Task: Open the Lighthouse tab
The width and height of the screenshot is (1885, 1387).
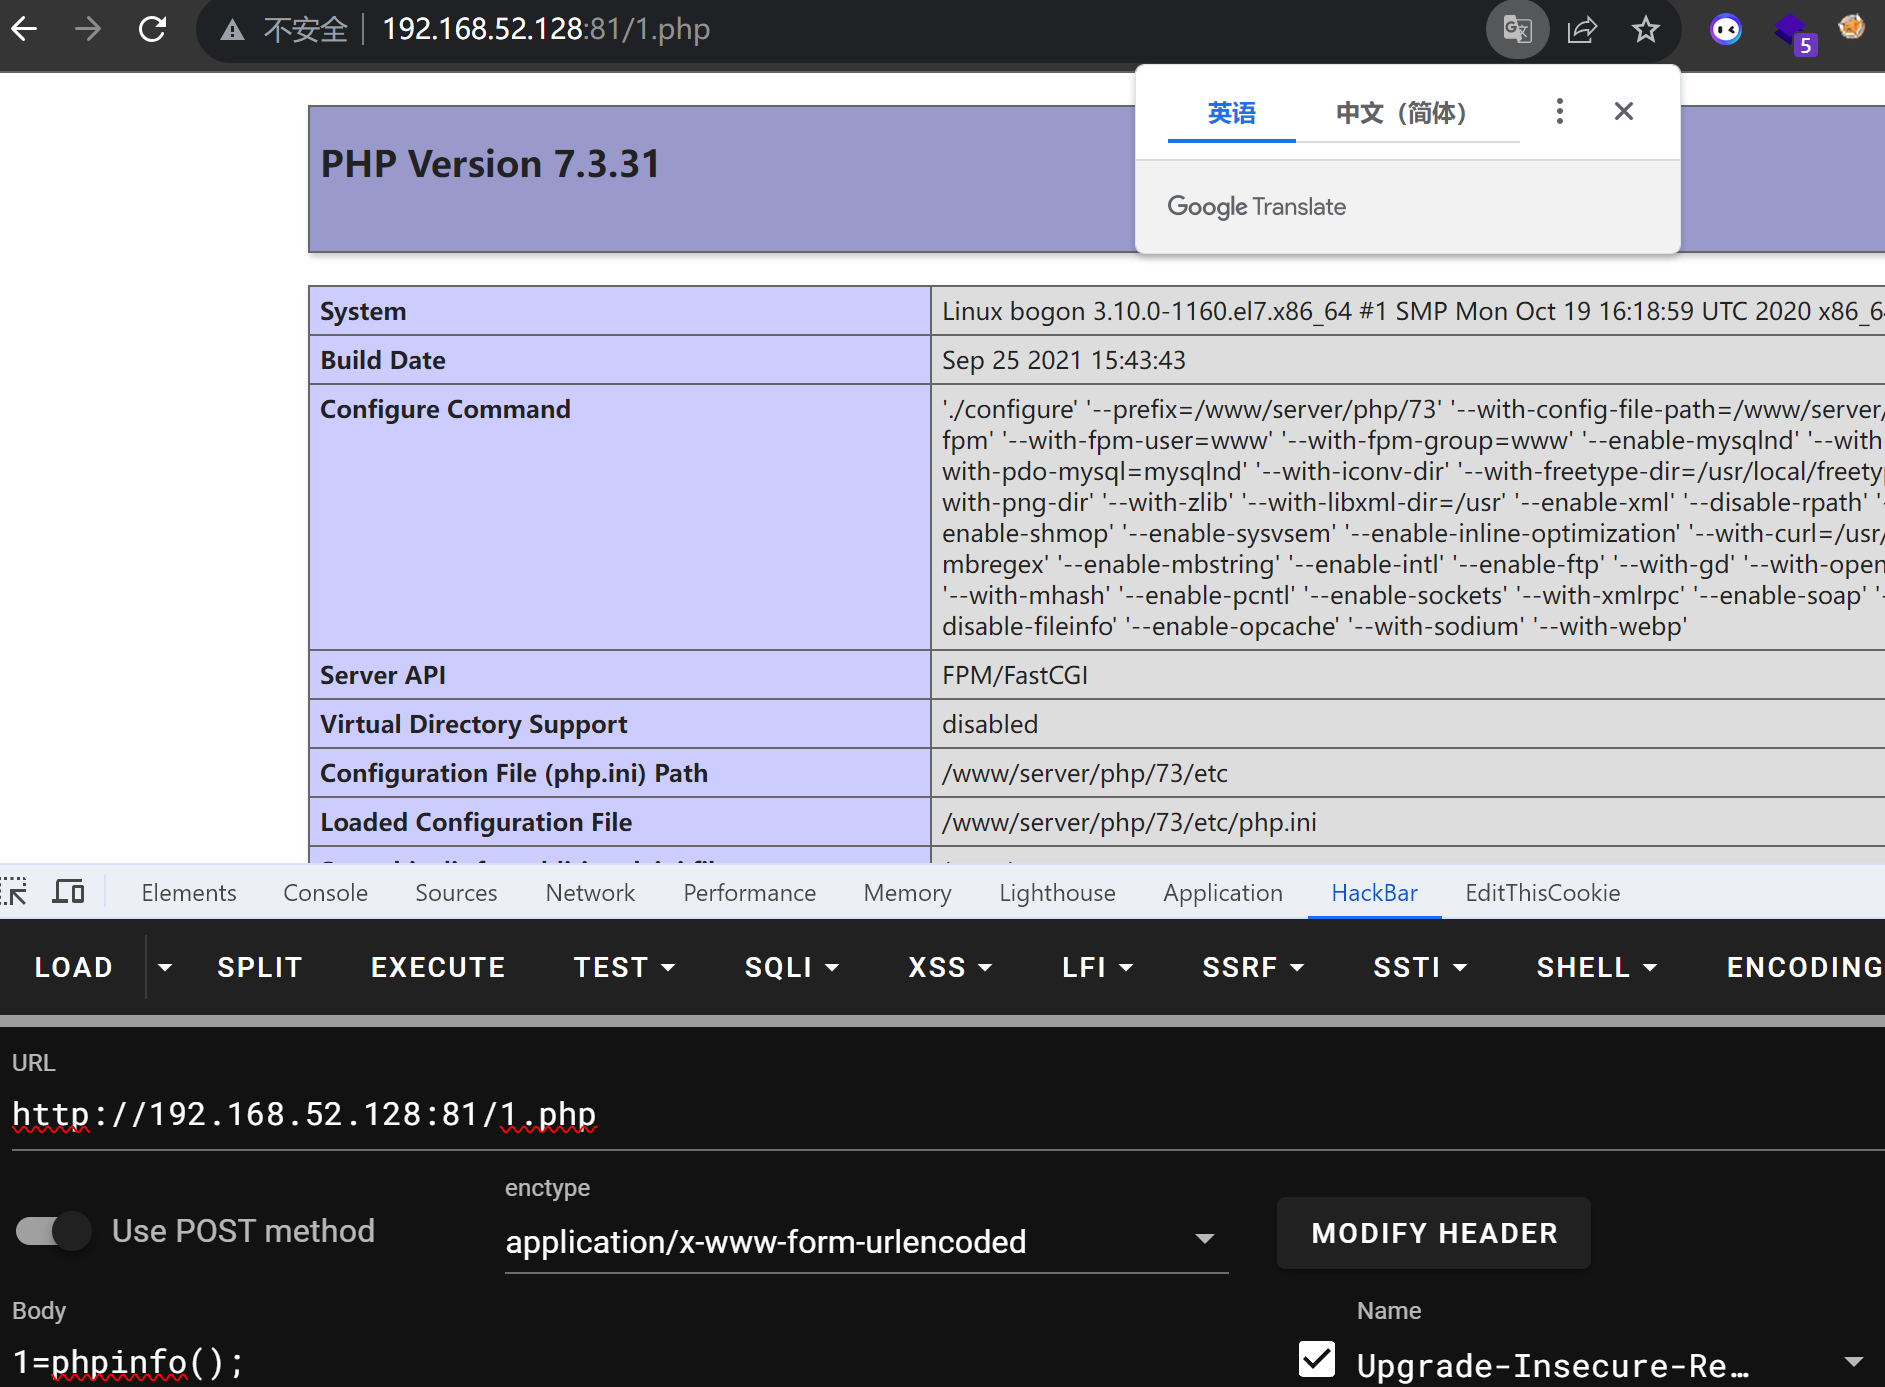Action: click(1057, 893)
